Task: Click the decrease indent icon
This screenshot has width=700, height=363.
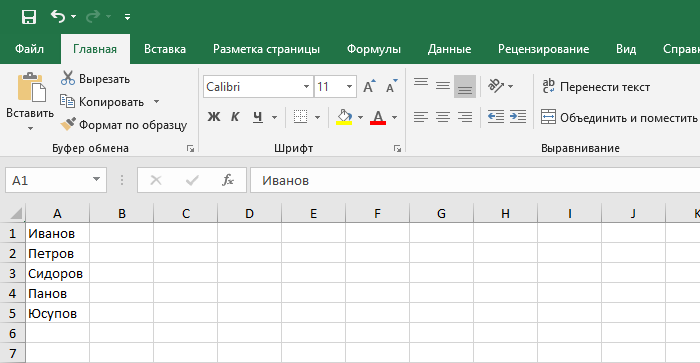Action: (496, 117)
